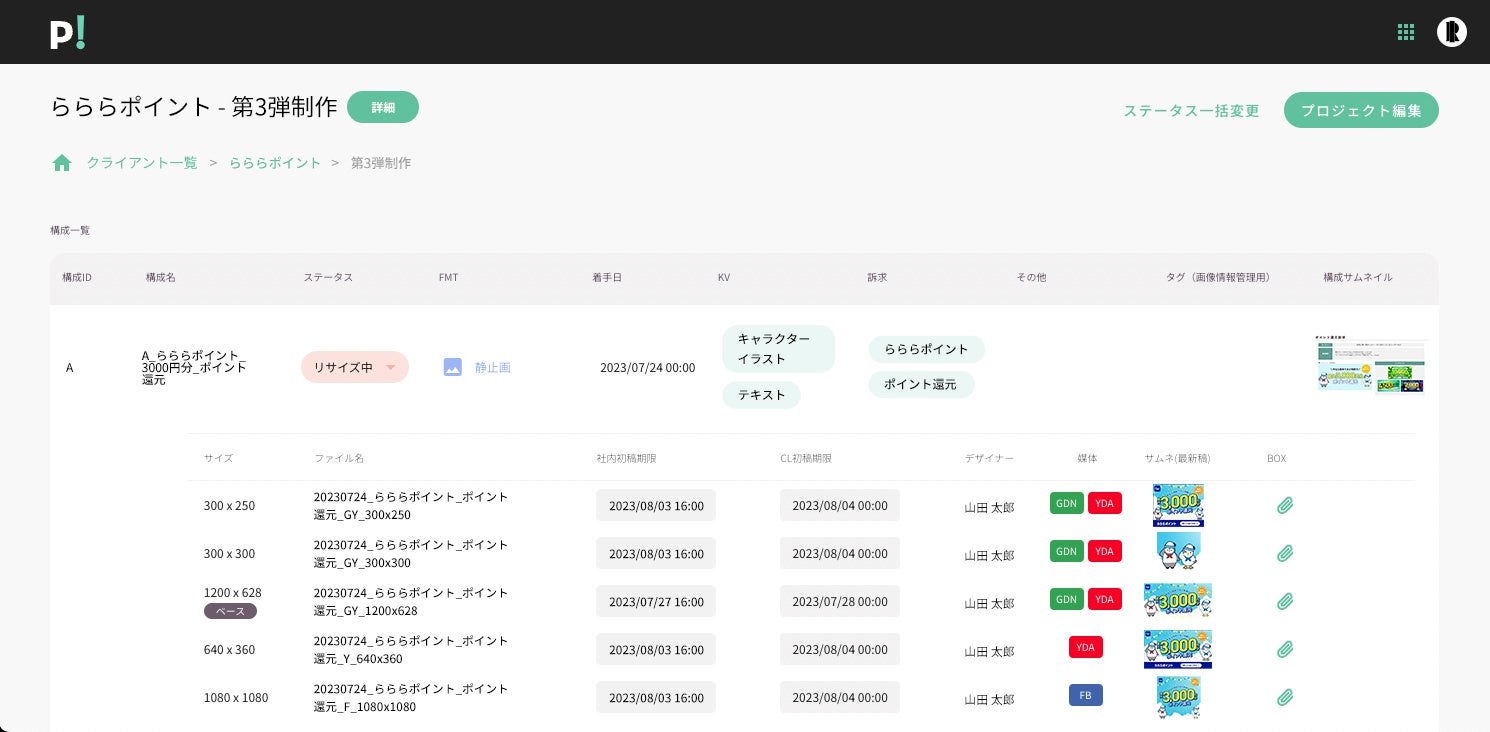Image resolution: width=1490 pixels, height=732 pixels.
Task: Open thumbnail for 300 x 250 banner
Action: [1178, 505]
